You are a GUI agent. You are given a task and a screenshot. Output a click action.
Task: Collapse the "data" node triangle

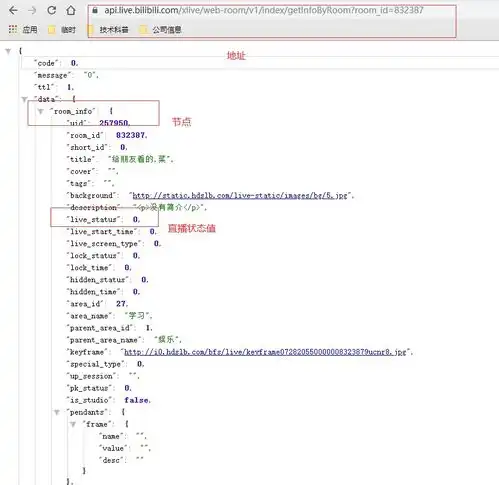(x=24, y=99)
